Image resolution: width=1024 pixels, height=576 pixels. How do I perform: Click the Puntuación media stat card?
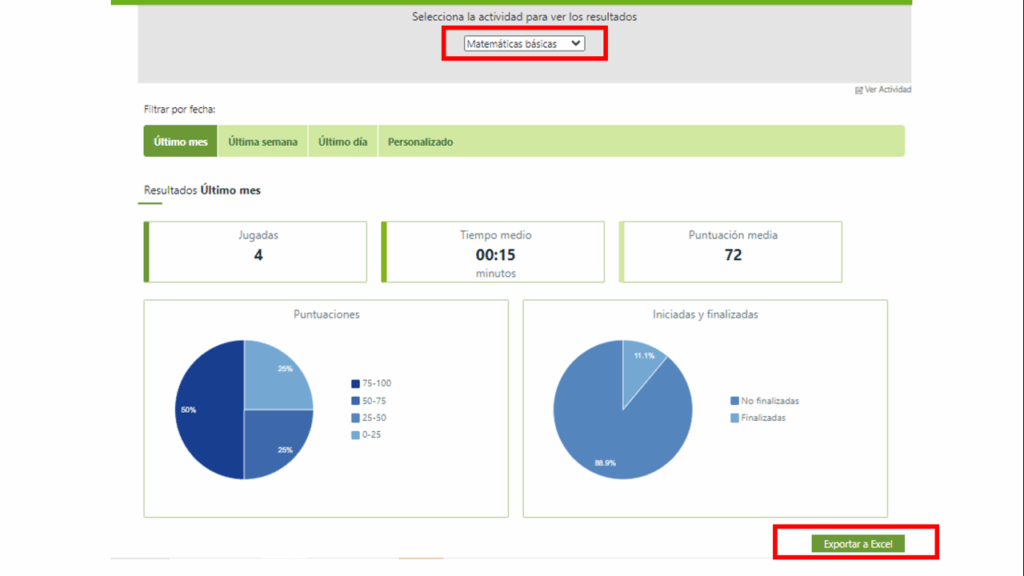pos(732,252)
